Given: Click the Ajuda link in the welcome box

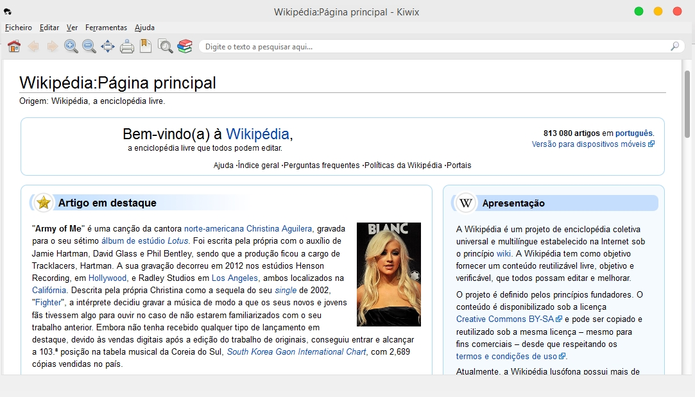Looking at the screenshot, I should click(x=223, y=165).
